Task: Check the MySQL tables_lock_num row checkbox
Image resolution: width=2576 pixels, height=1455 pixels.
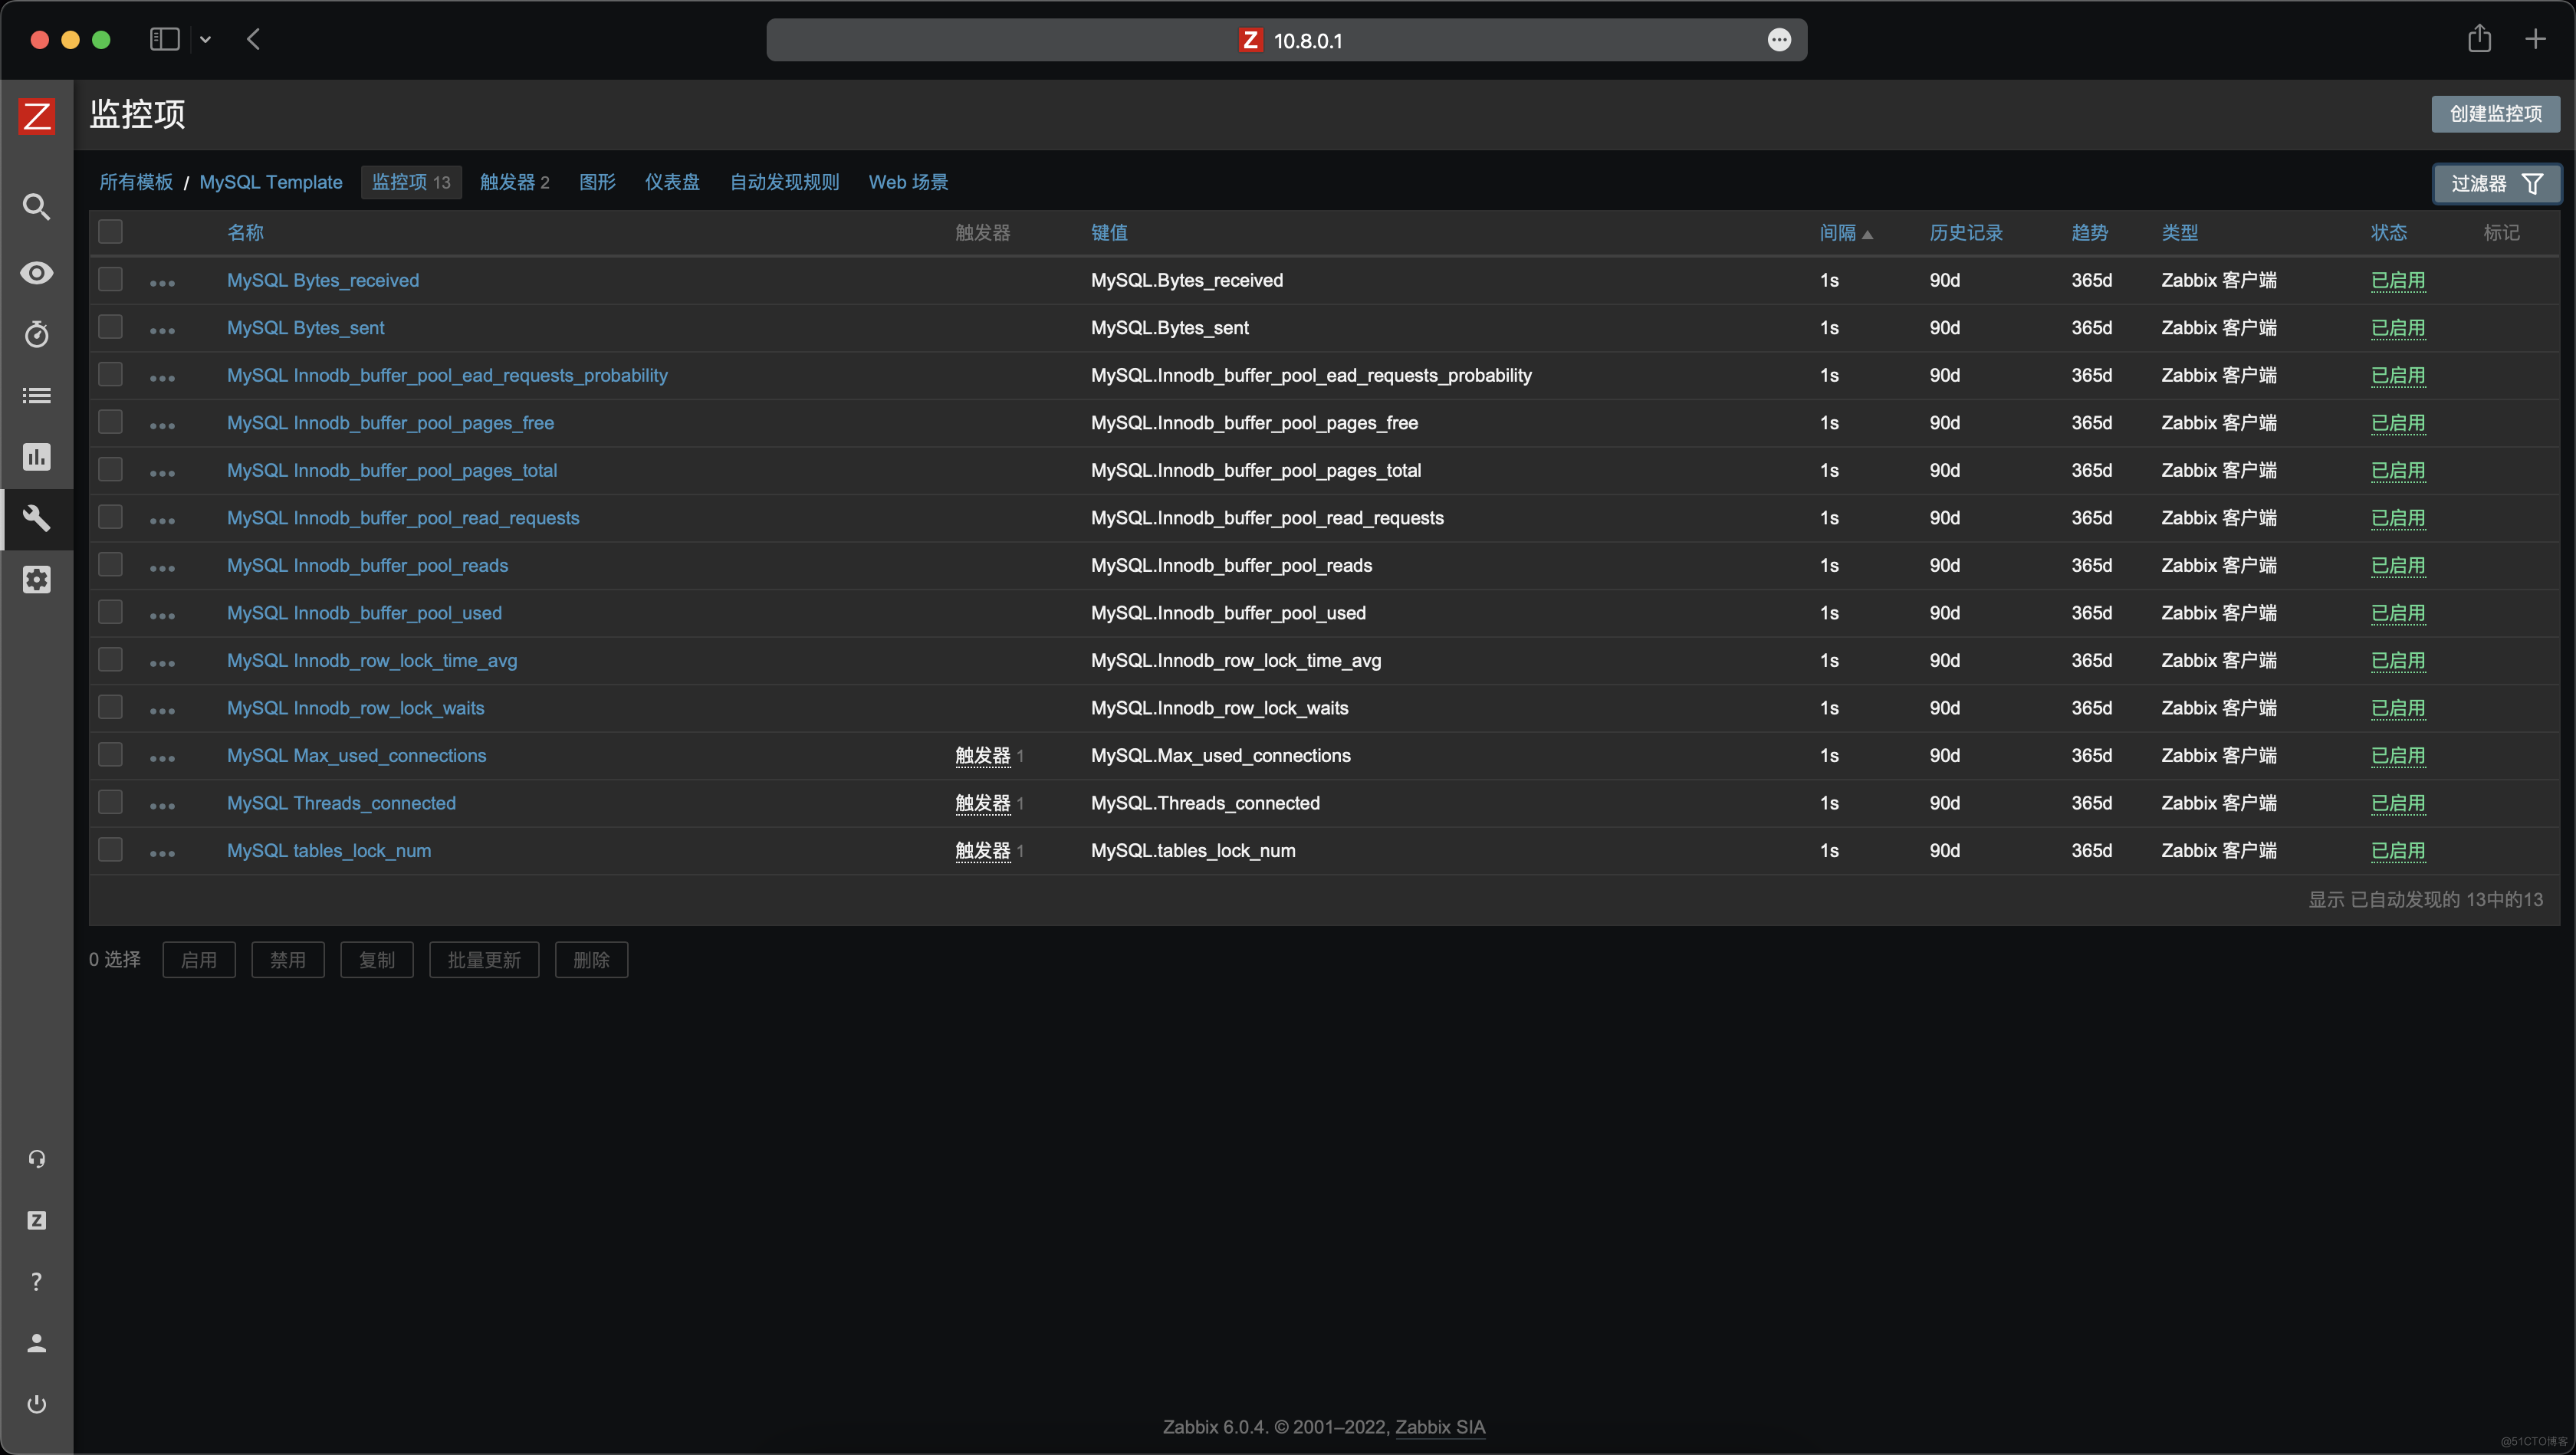Action: click(x=110, y=849)
